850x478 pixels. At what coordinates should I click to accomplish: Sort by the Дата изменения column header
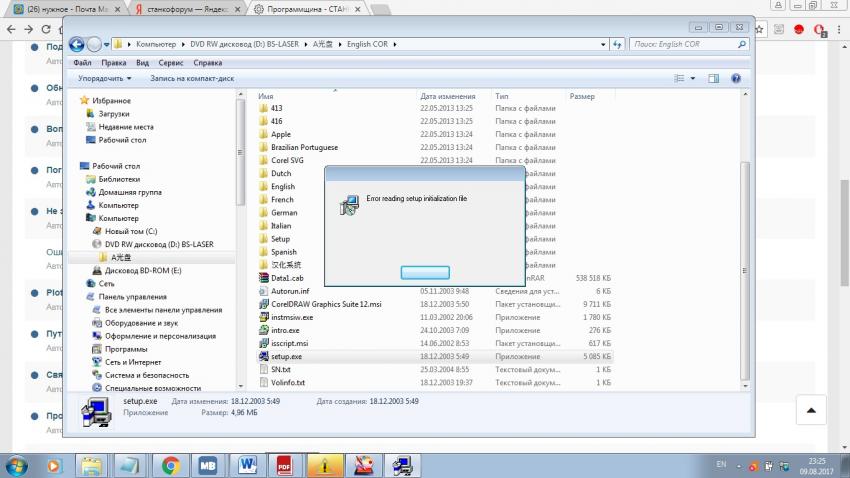click(x=448, y=96)
